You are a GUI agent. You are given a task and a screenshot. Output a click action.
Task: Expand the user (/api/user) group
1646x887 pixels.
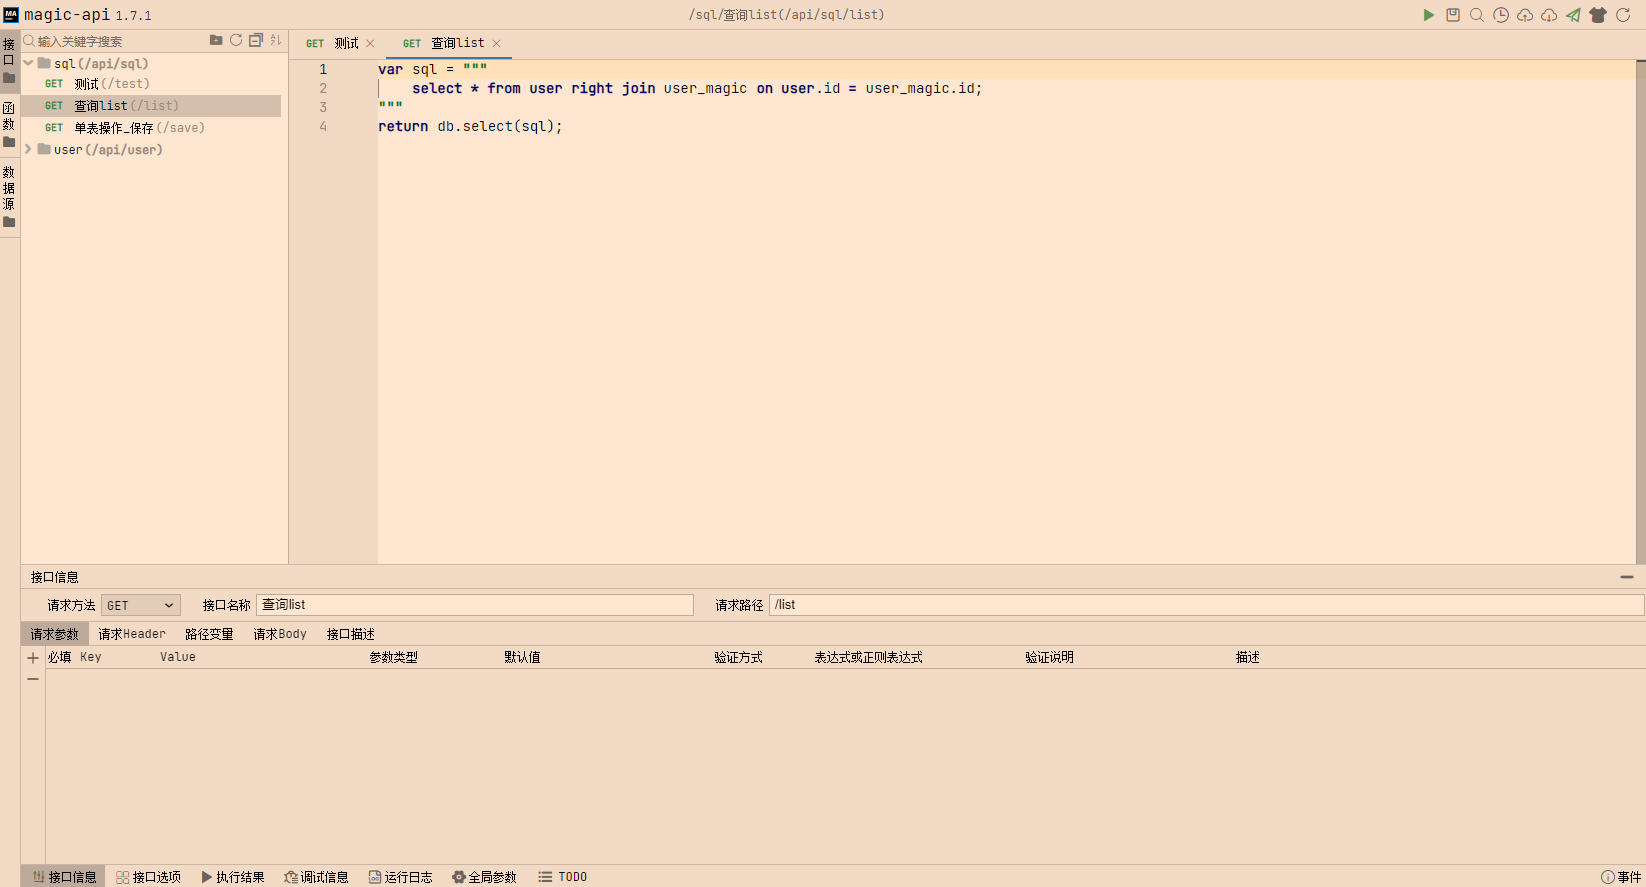click(29, 149)
